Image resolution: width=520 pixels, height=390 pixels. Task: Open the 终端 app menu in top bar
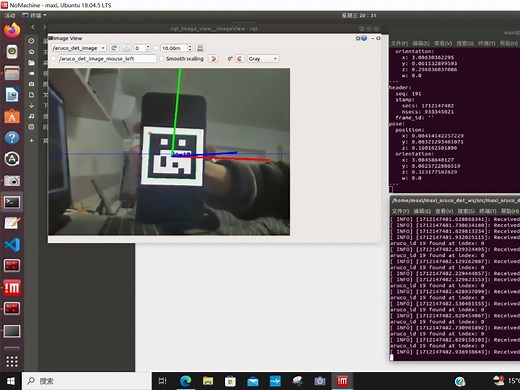[x=34, y=15]
